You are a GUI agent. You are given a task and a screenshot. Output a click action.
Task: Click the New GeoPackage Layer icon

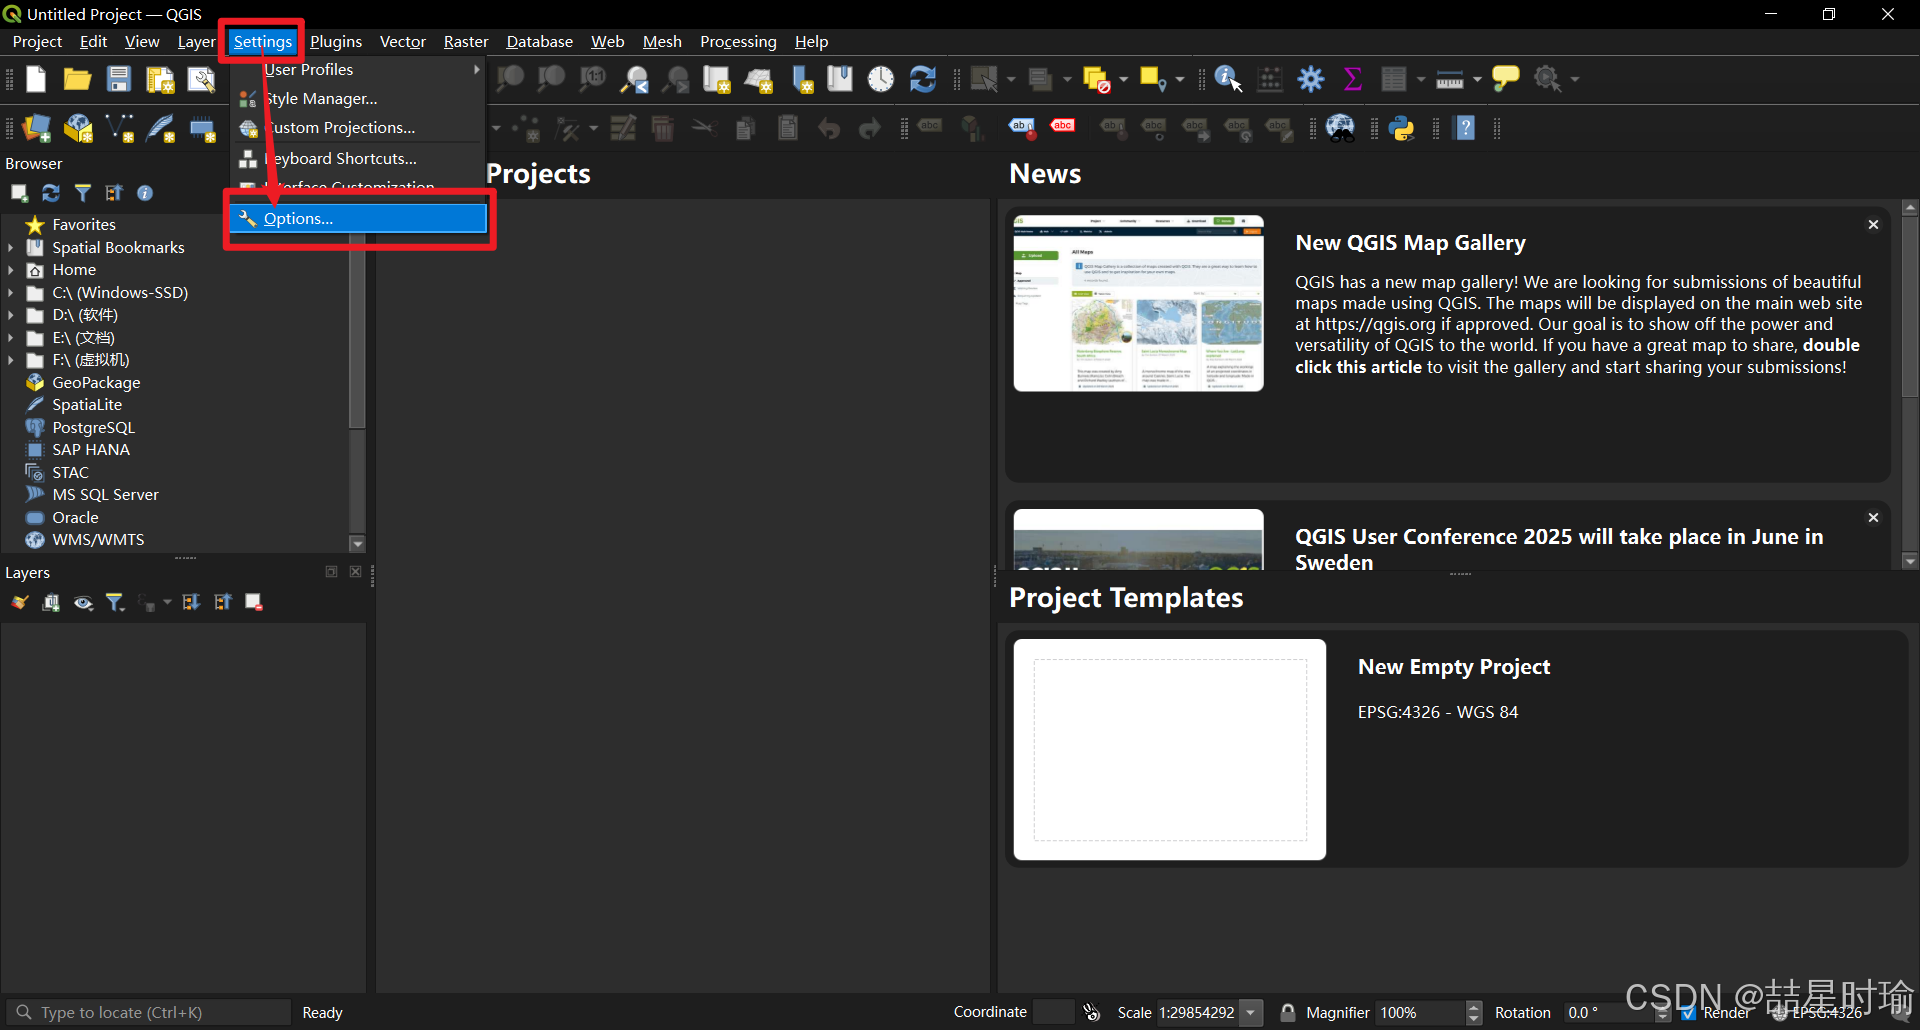78,128
